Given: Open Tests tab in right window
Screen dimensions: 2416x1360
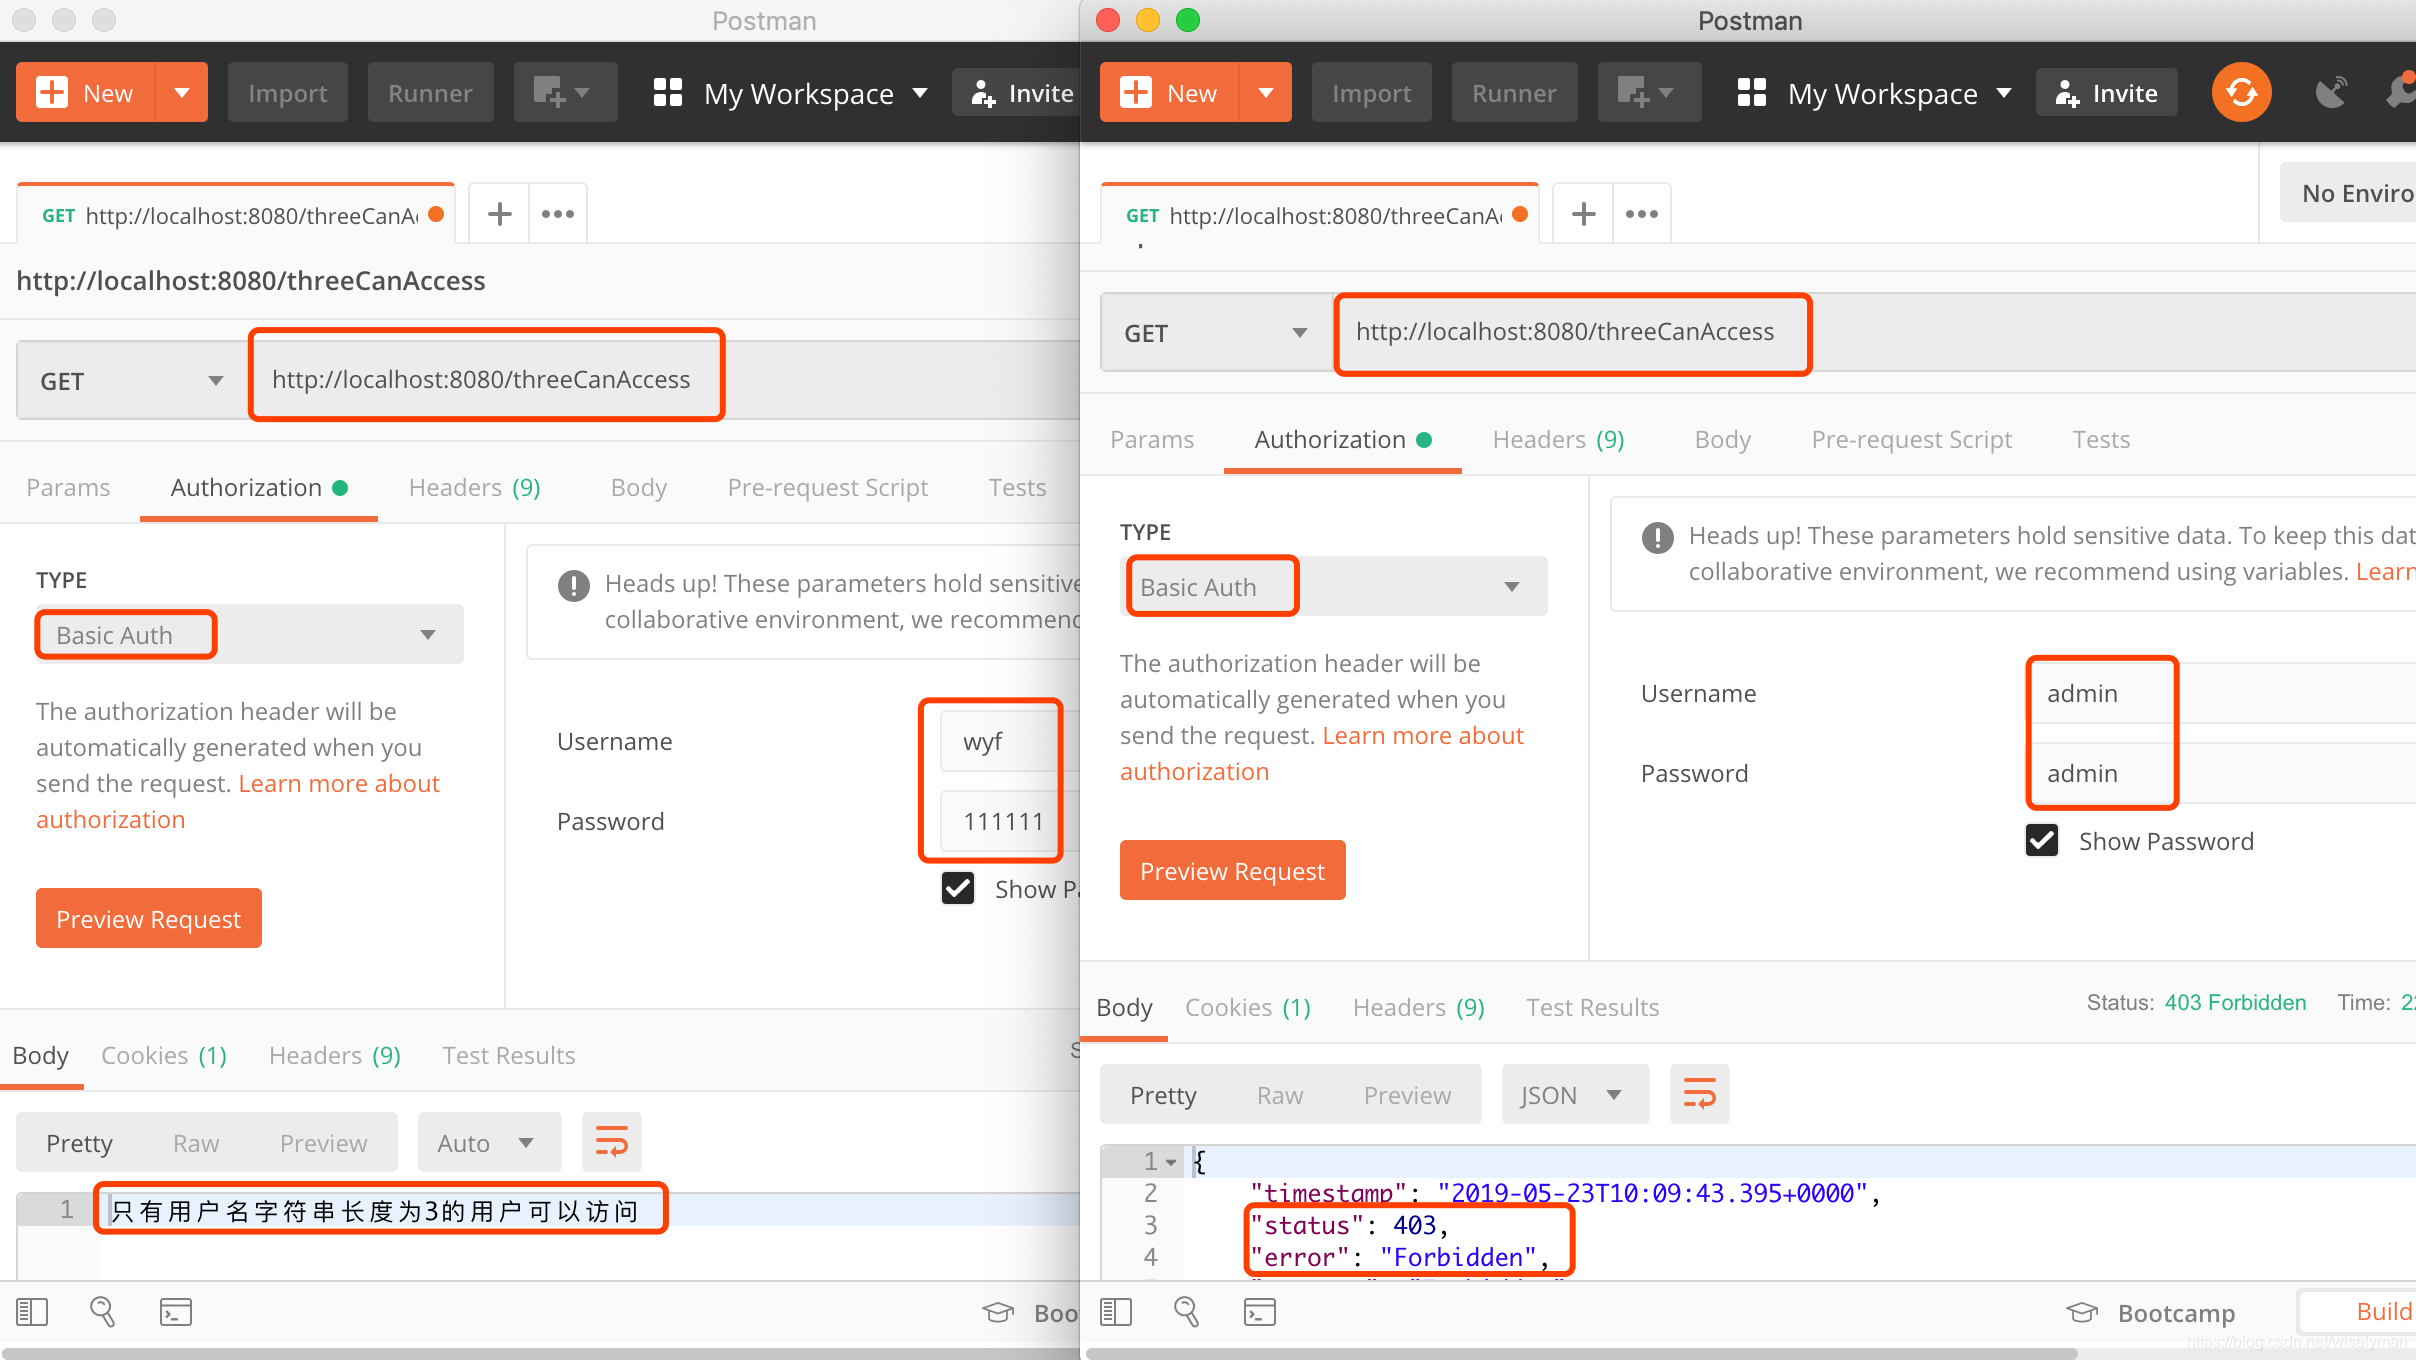Looking at the screenshot, I should click(2101, 440).
